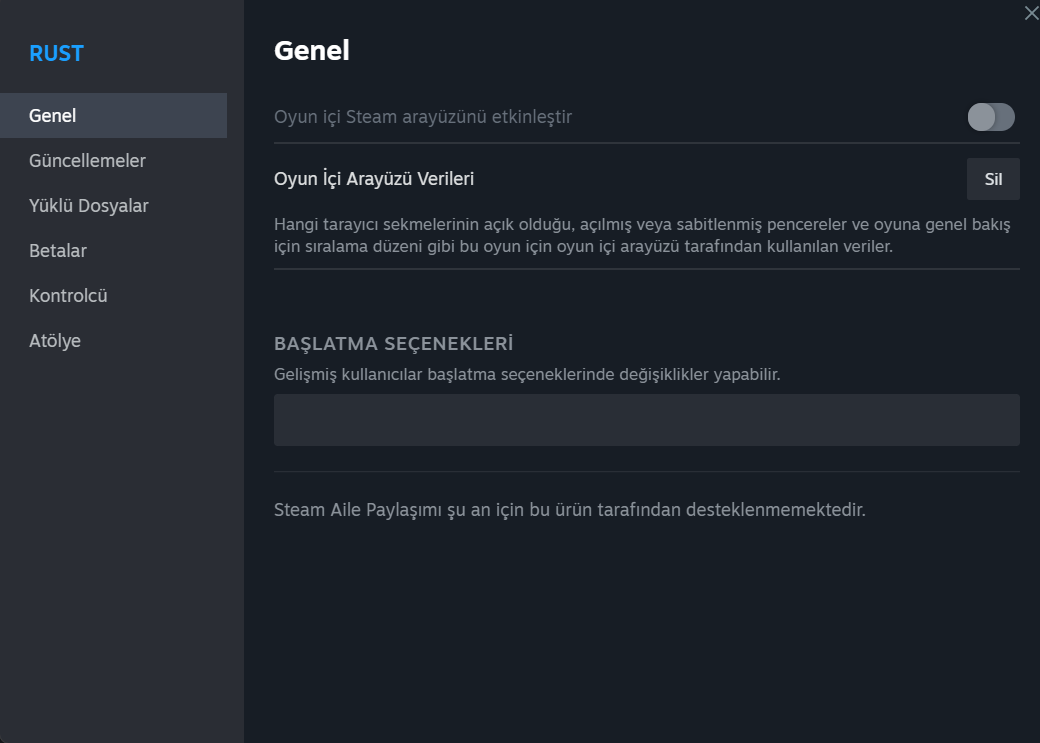Click the Genel page heading

[312, 51]
